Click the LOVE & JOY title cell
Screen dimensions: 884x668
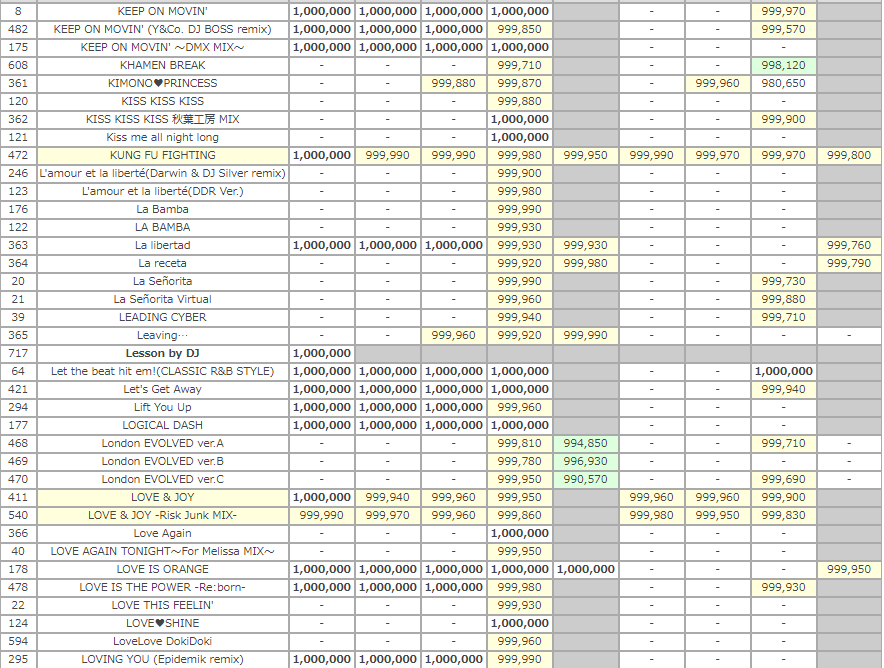tap(162, 497)
